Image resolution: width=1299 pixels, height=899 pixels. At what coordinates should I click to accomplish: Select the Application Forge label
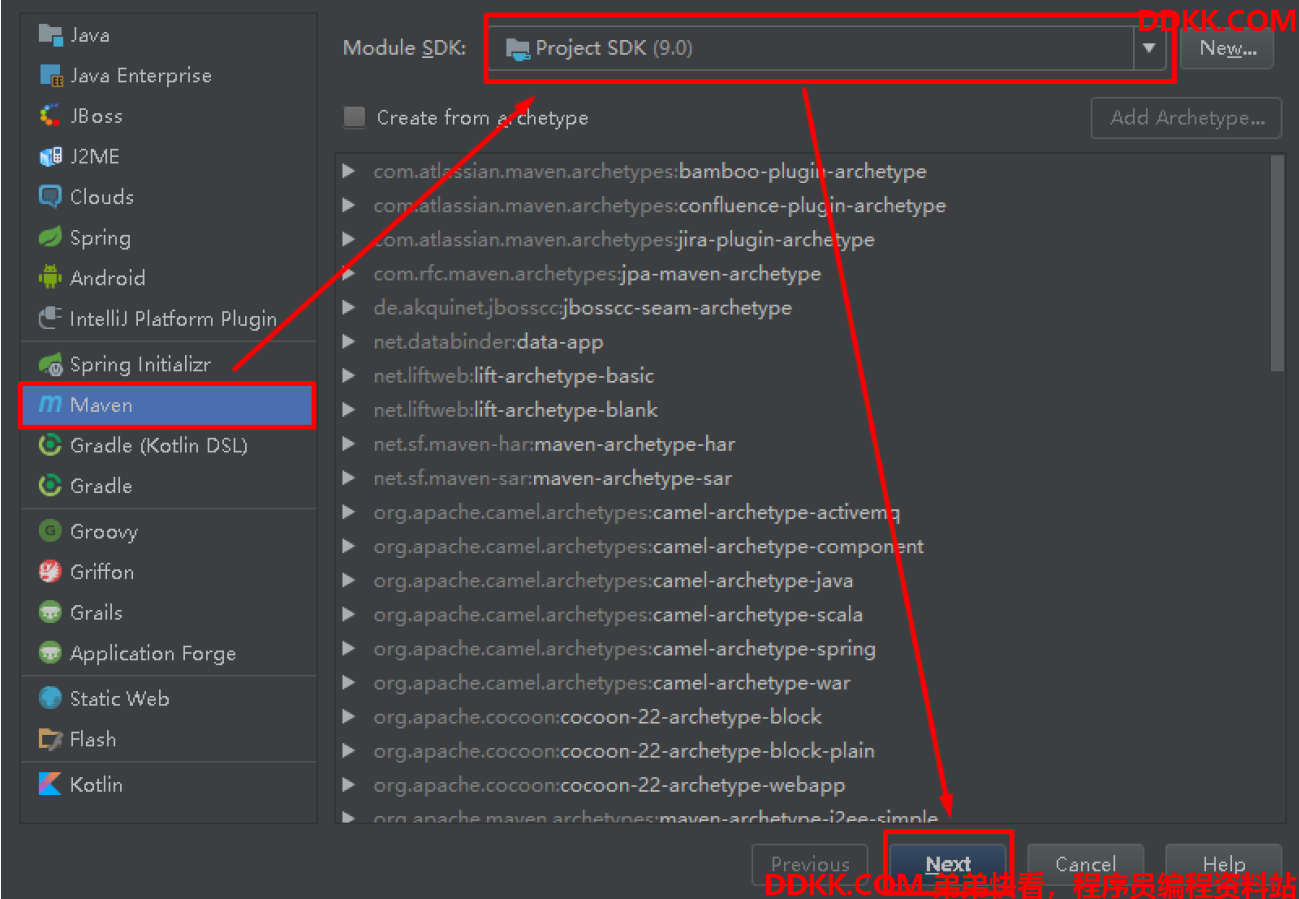pyautogui.click(x=153, y=654)
